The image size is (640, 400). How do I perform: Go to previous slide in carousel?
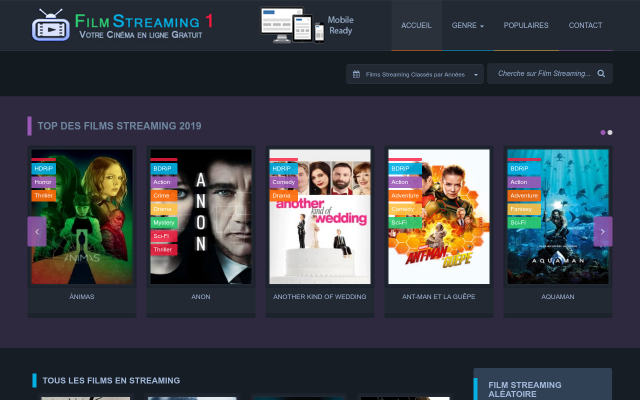coord(37,231)
